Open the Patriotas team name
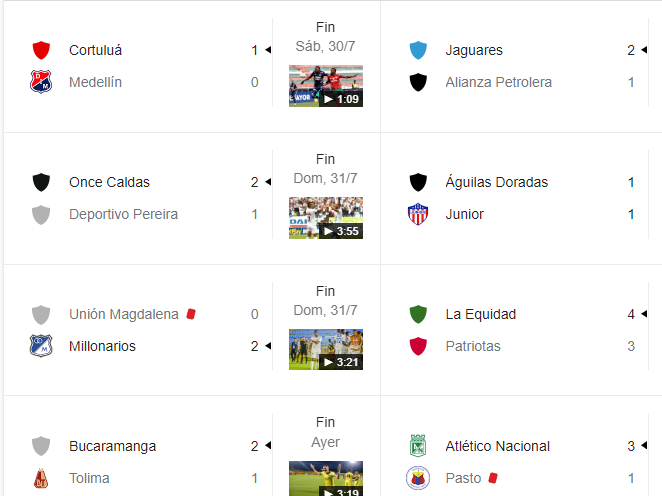The width and height of the screenshot is (662, 496). 473,346
